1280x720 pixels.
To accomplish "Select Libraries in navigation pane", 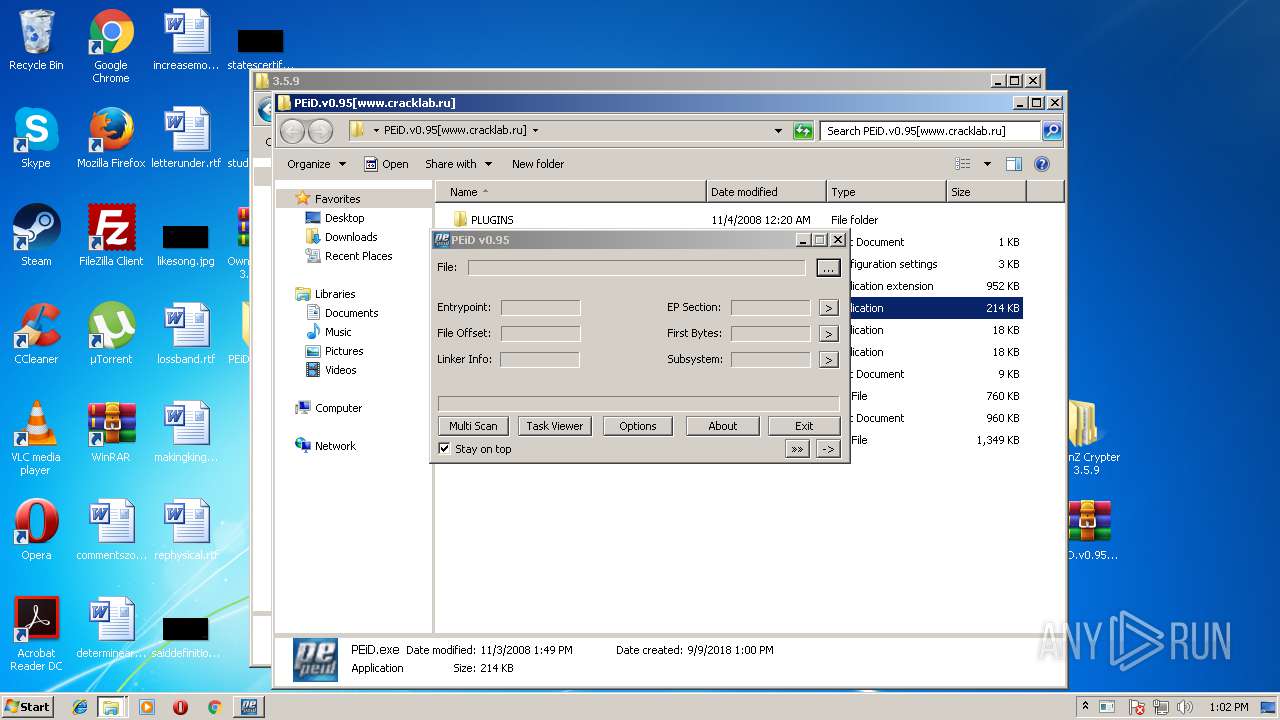I will point(334,294).
